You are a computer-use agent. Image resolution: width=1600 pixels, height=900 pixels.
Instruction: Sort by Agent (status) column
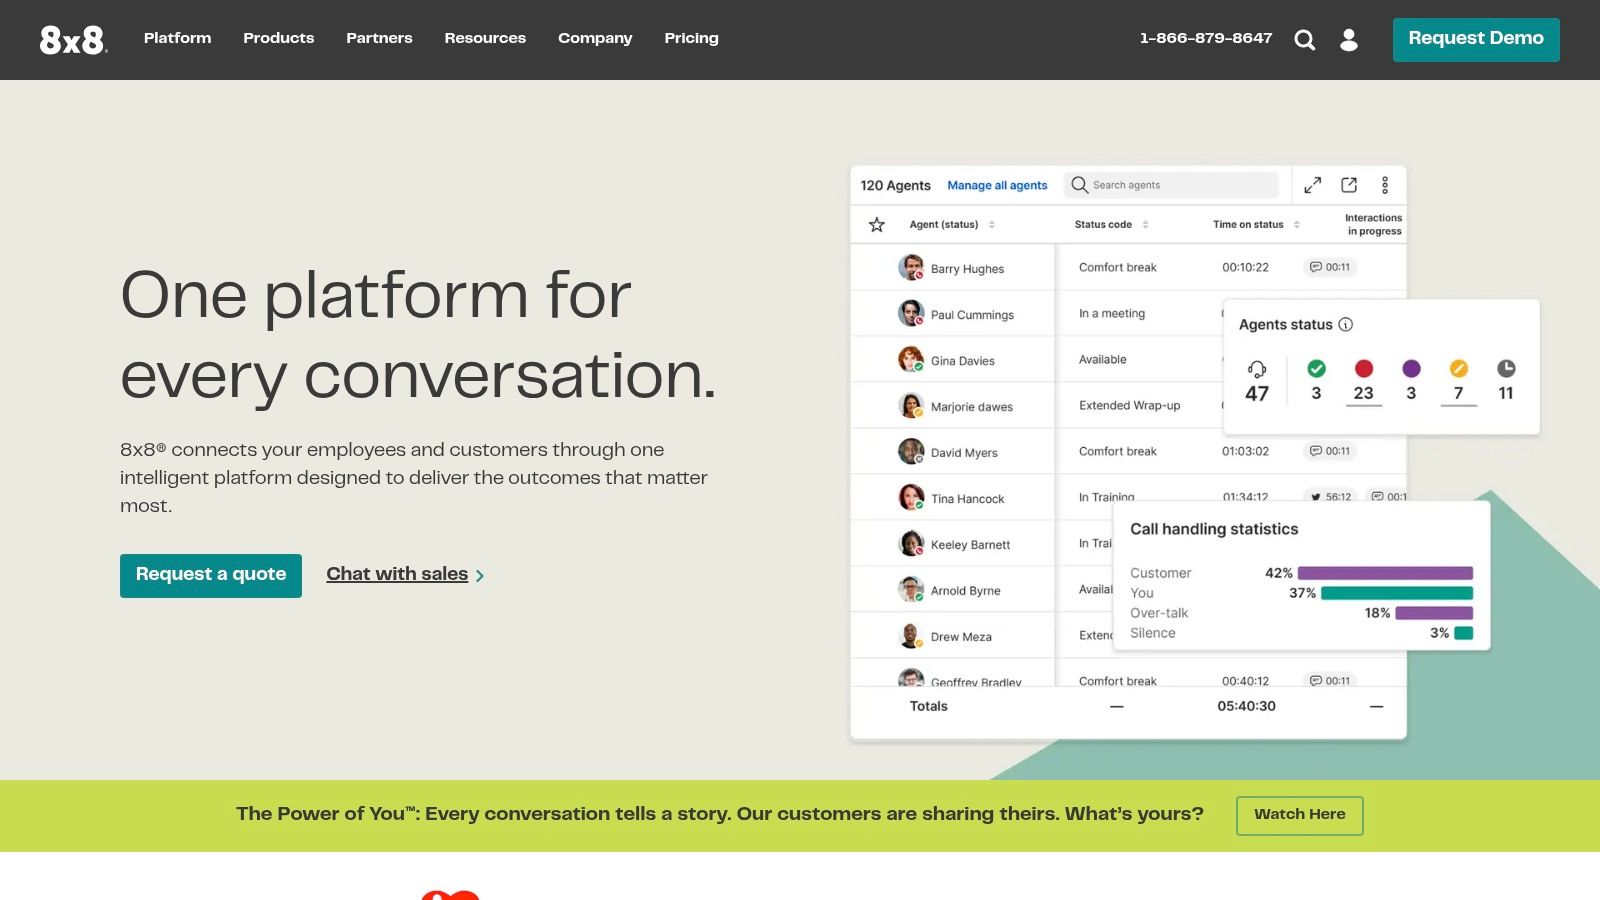pos(992,225)
